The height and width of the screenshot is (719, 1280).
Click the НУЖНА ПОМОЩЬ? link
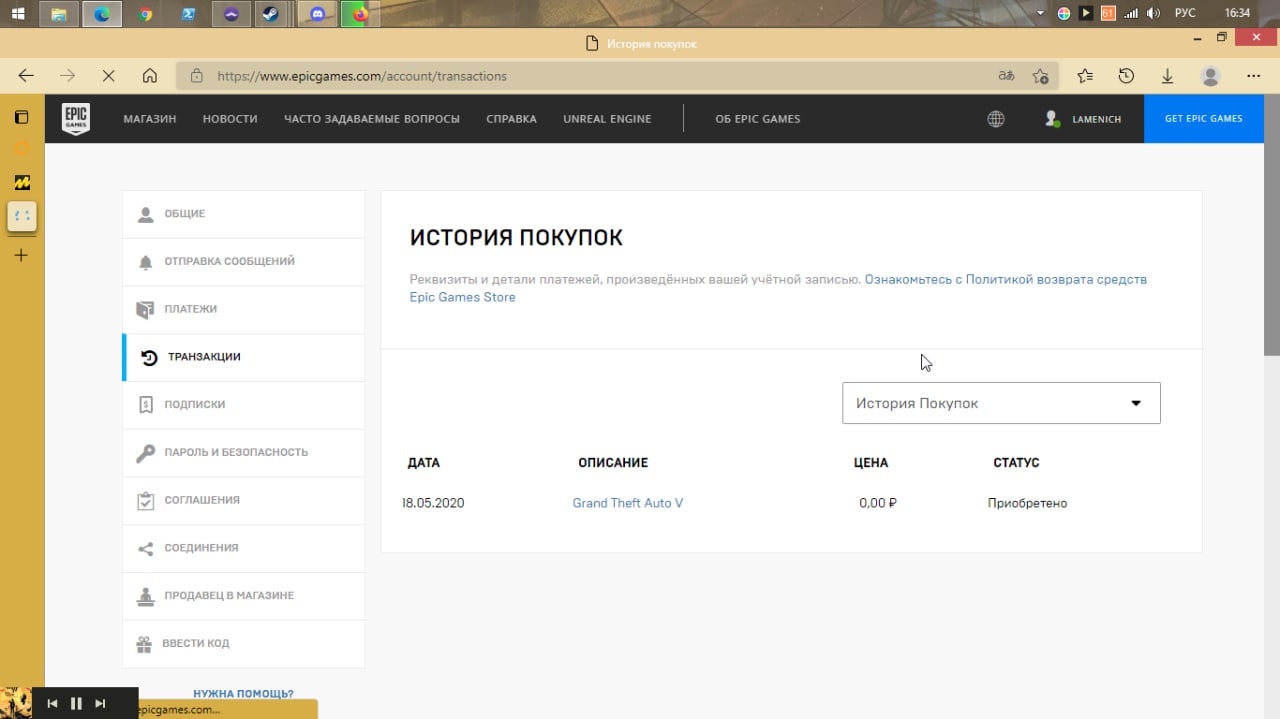click(243, 693)
